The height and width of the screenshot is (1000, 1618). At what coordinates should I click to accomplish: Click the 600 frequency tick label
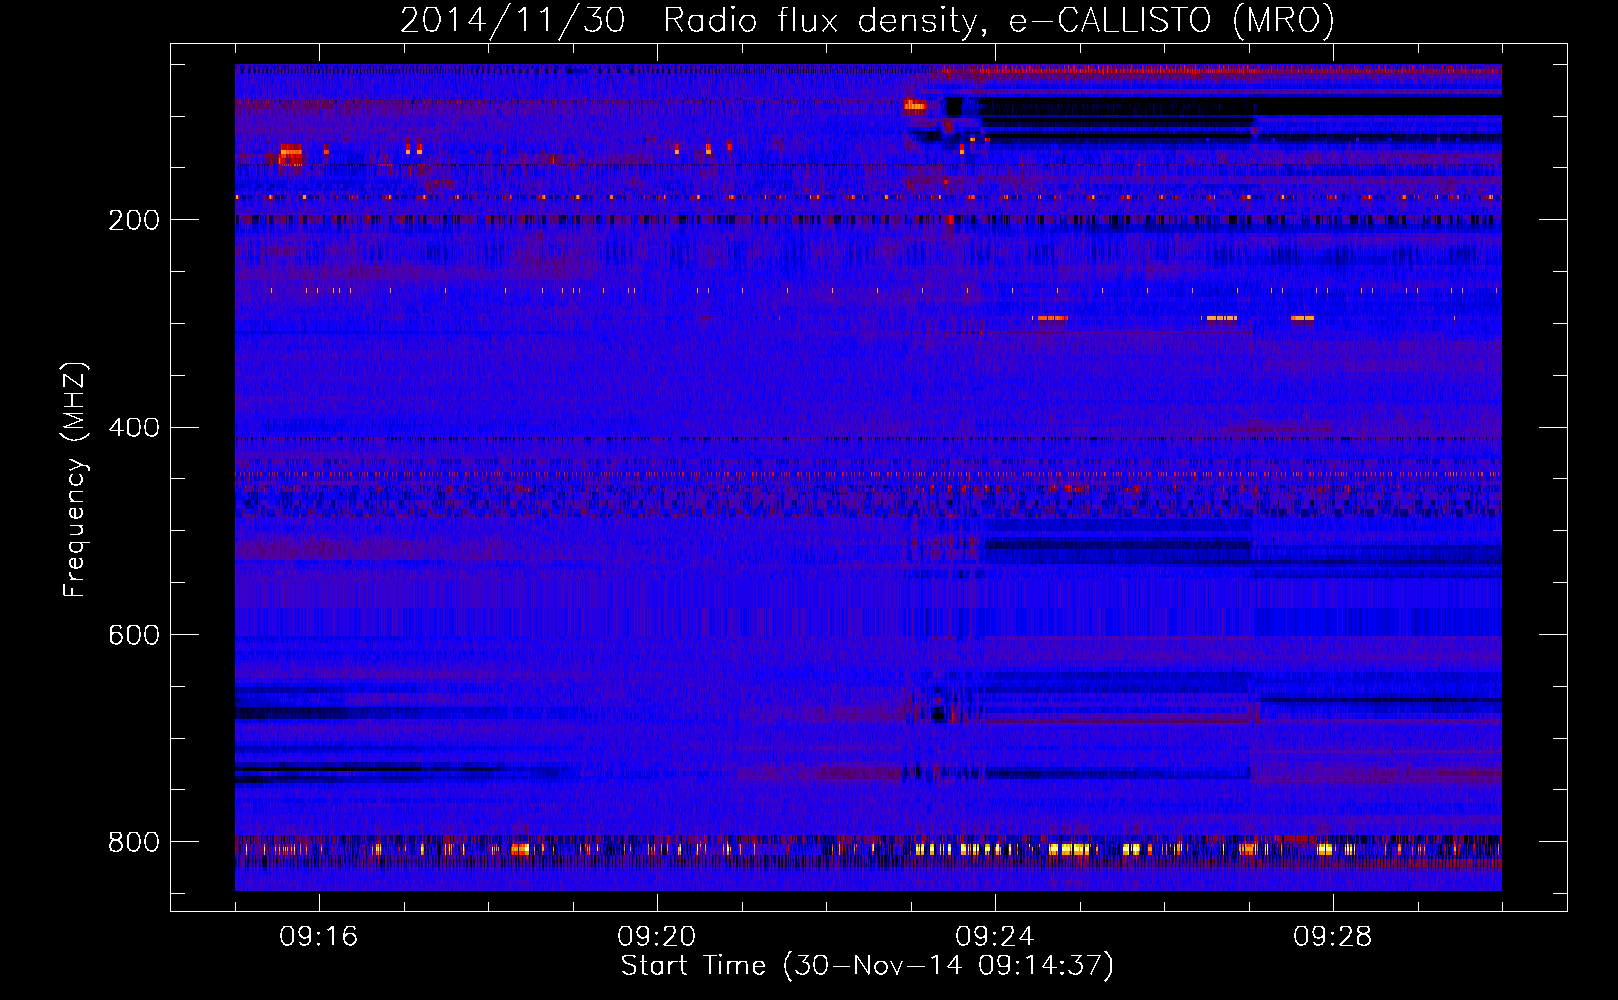(134, 635)
